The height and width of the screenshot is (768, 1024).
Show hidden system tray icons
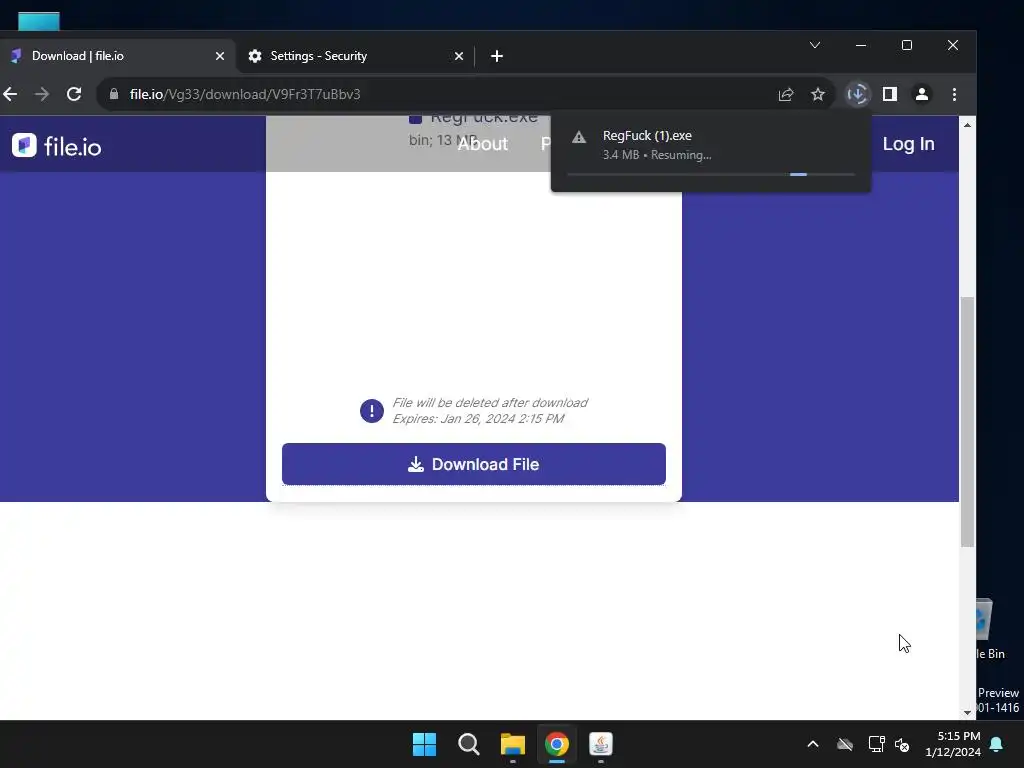click(x=813, y=744)
